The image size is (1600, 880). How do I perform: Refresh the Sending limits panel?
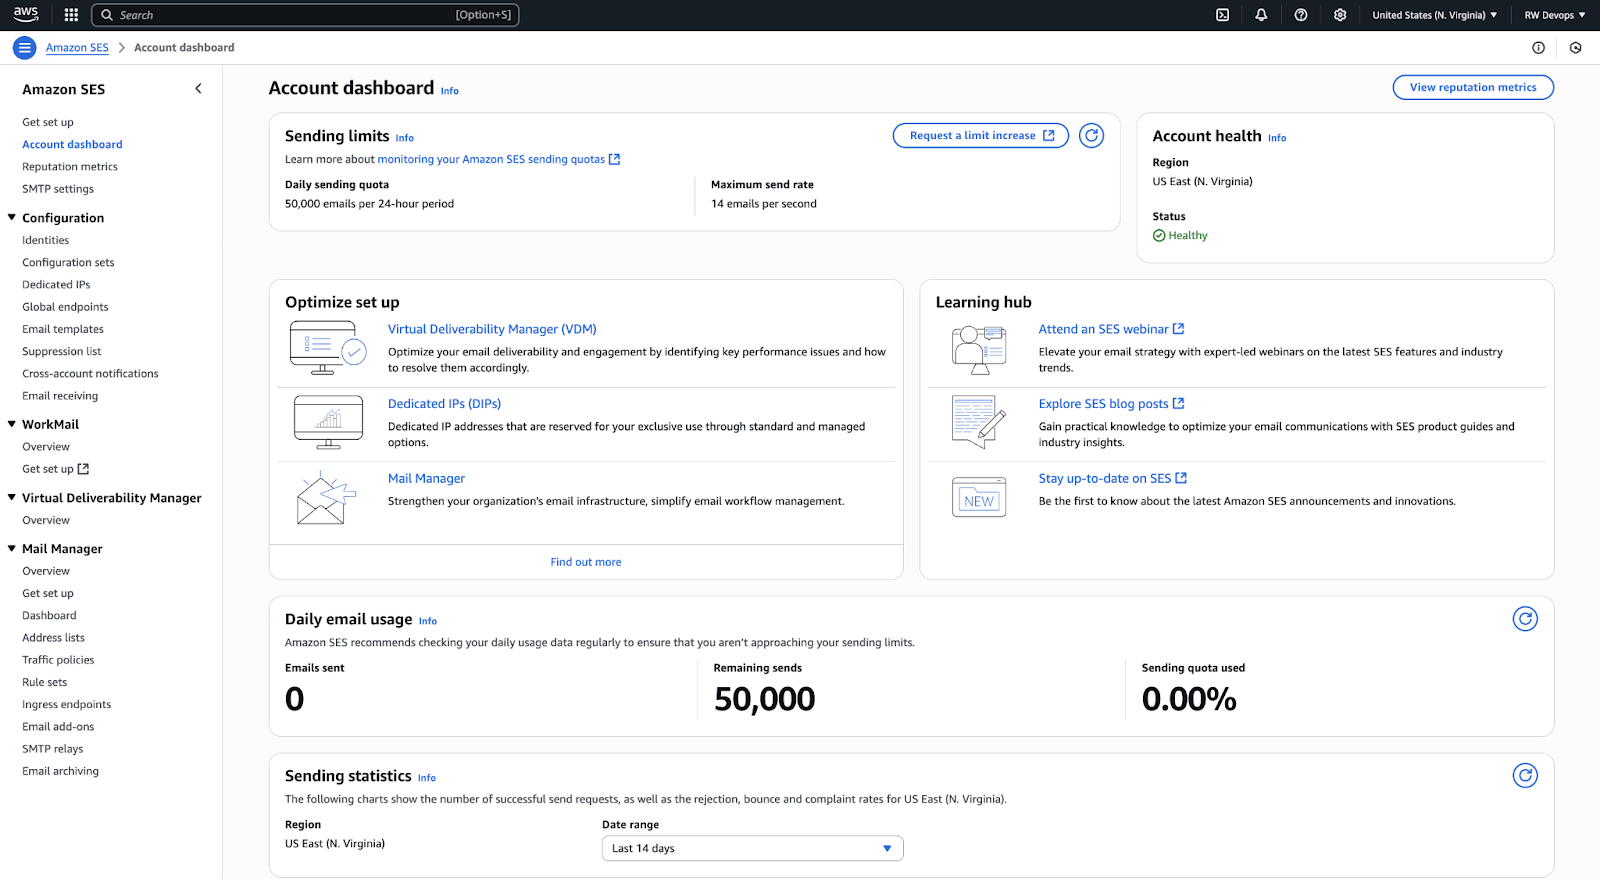pyautogui.click(x=1091, y=136)
